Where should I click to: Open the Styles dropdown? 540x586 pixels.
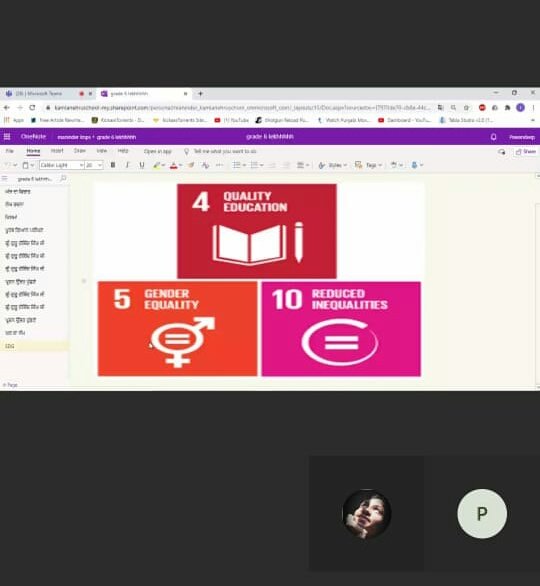333,165
